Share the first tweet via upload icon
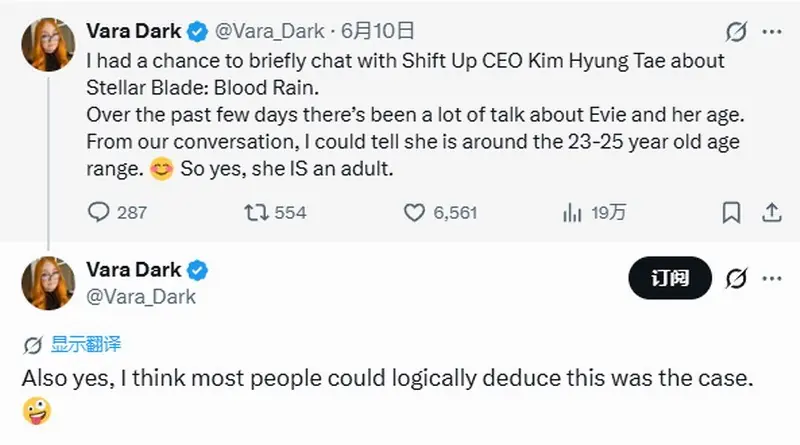Image resolution: width=800 pixels, height=445 pixels. pyautogui.click(x=771, y=212)
